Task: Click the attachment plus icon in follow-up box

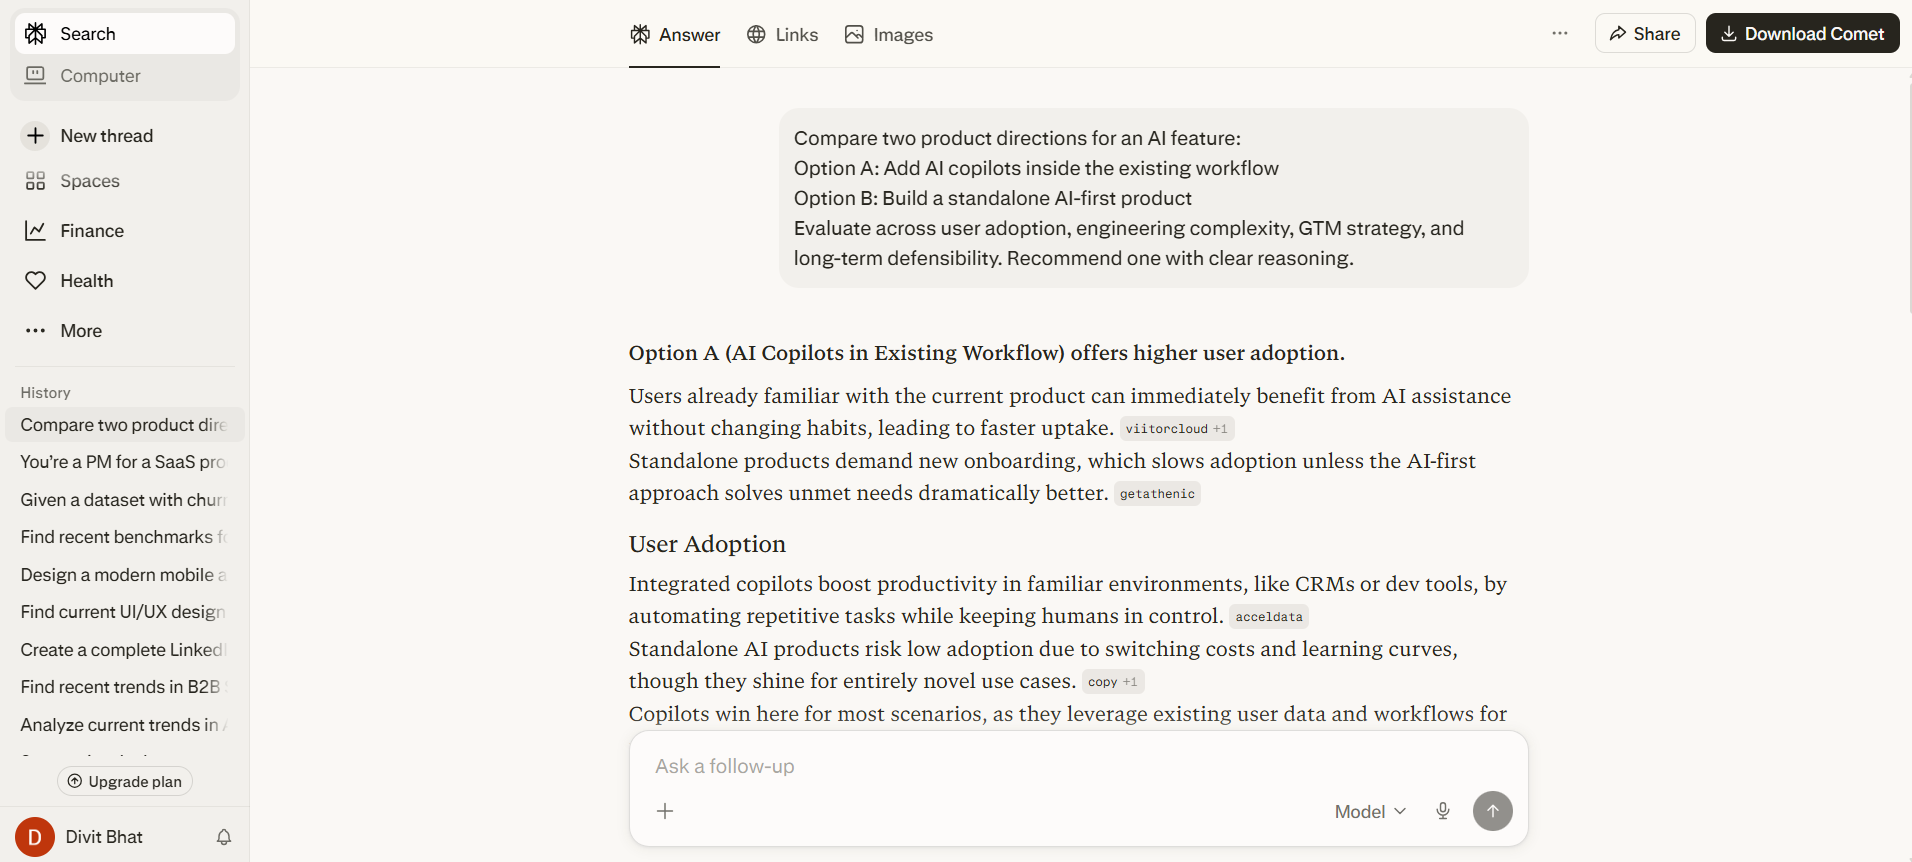Action: [x=665, y=811]
